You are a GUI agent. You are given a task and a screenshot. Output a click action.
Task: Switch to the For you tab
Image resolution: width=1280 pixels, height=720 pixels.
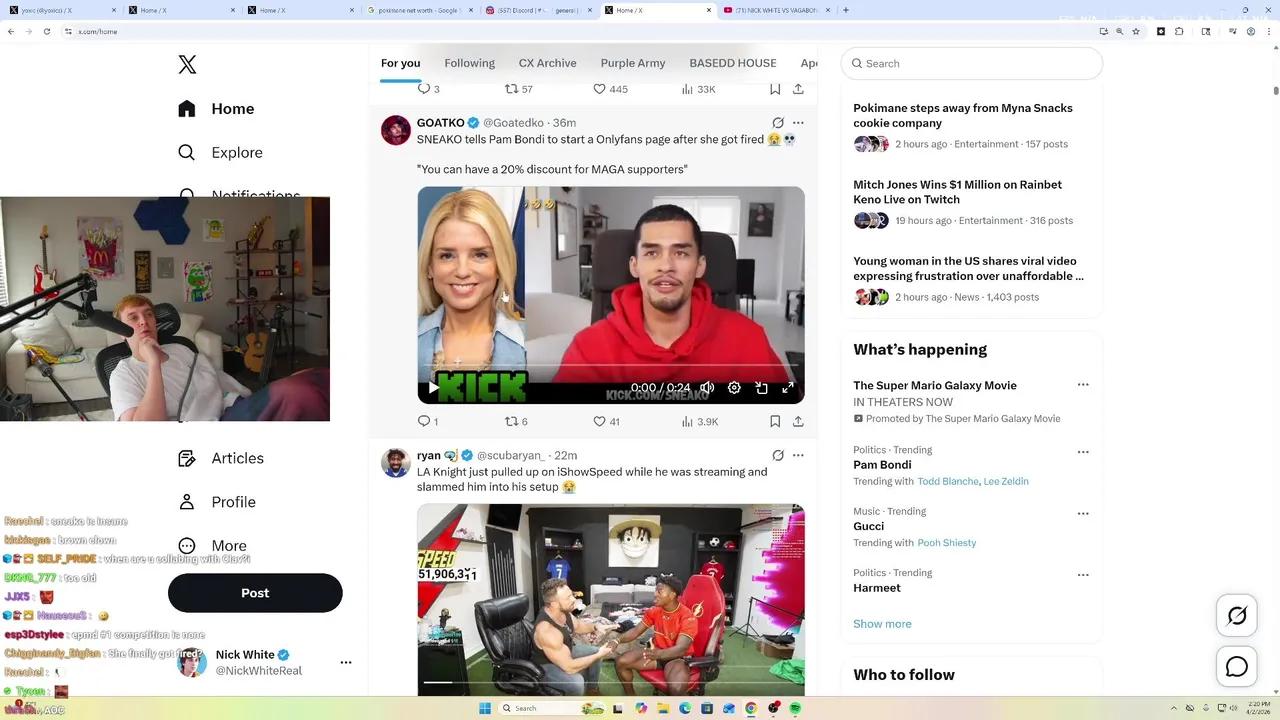[400, 63]
